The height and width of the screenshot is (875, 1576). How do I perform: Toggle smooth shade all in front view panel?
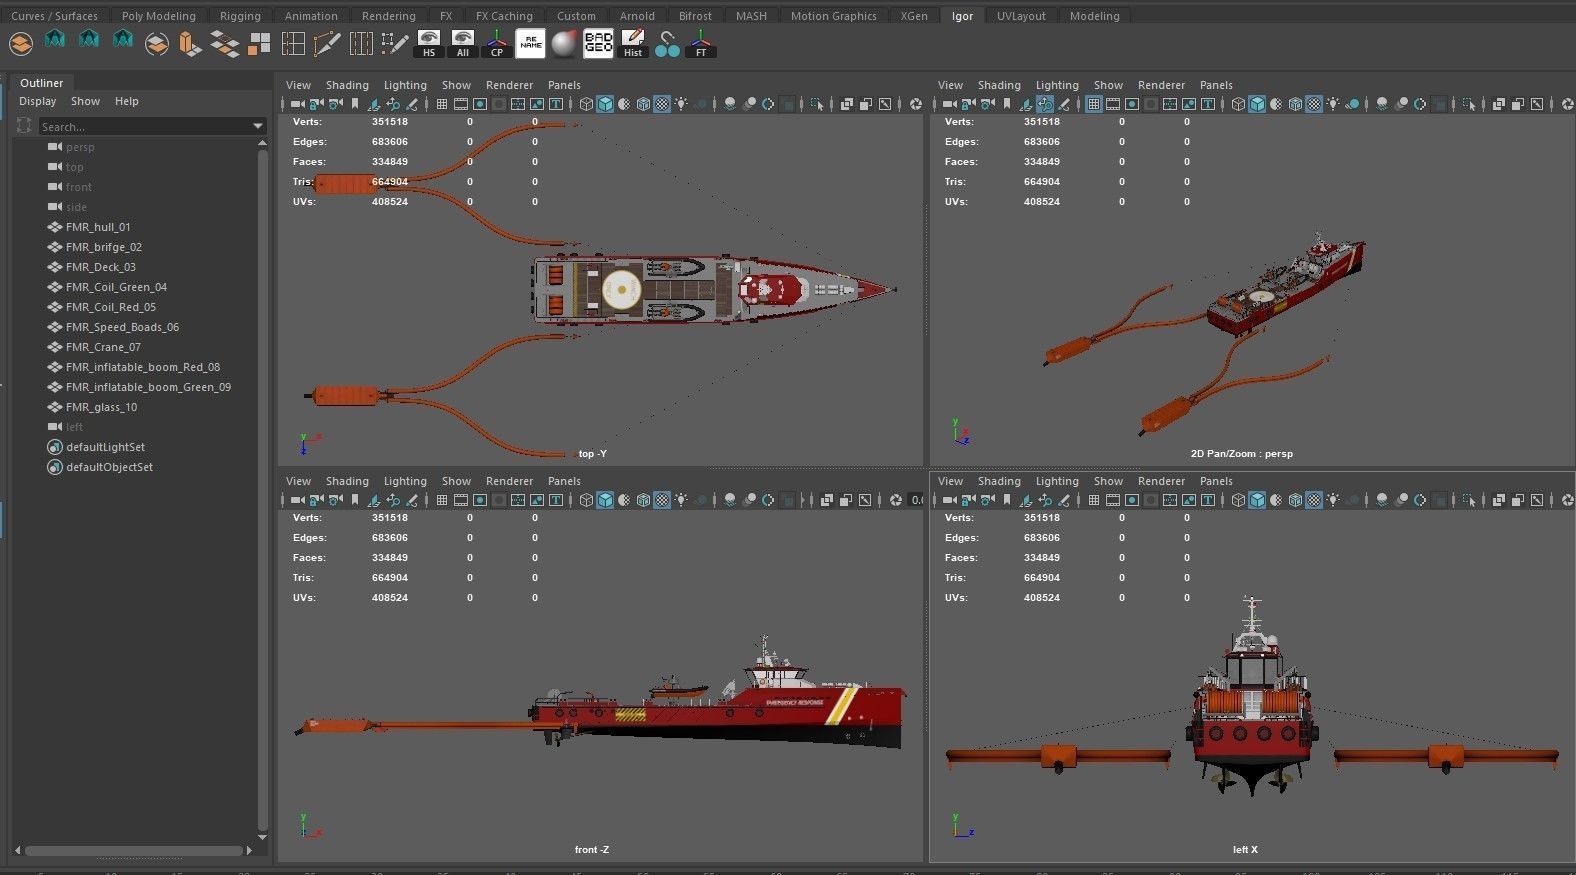(x=605, y=500)
